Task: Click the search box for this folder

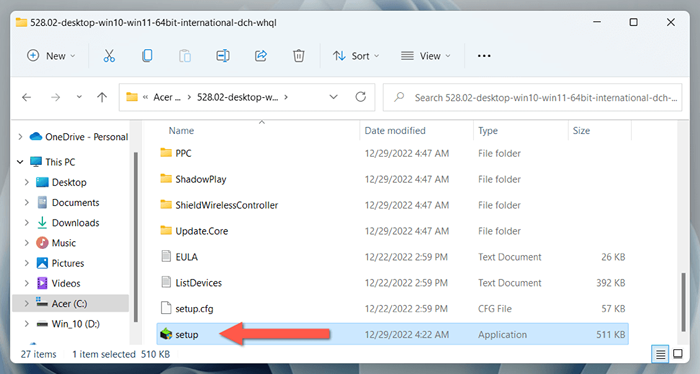Action: pos(533,97)
